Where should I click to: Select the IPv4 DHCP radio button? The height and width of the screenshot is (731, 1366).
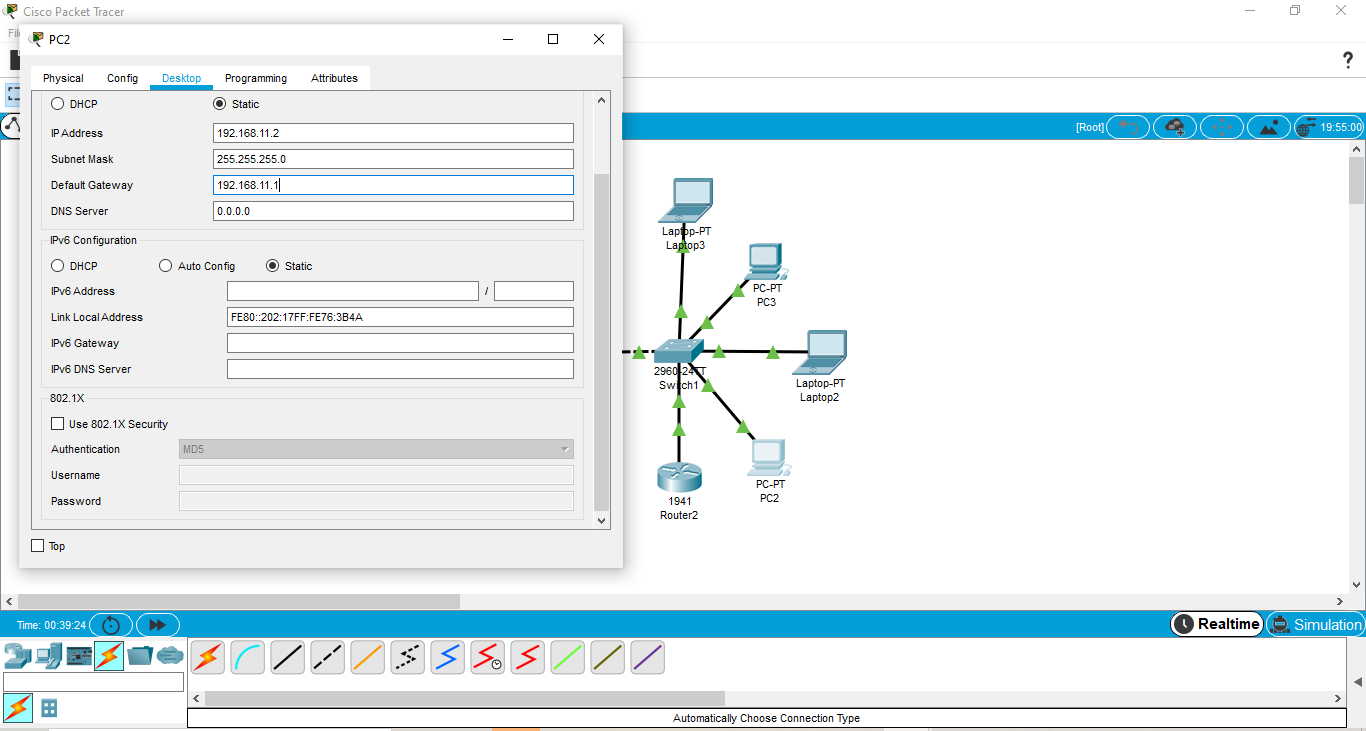[57, 104]
